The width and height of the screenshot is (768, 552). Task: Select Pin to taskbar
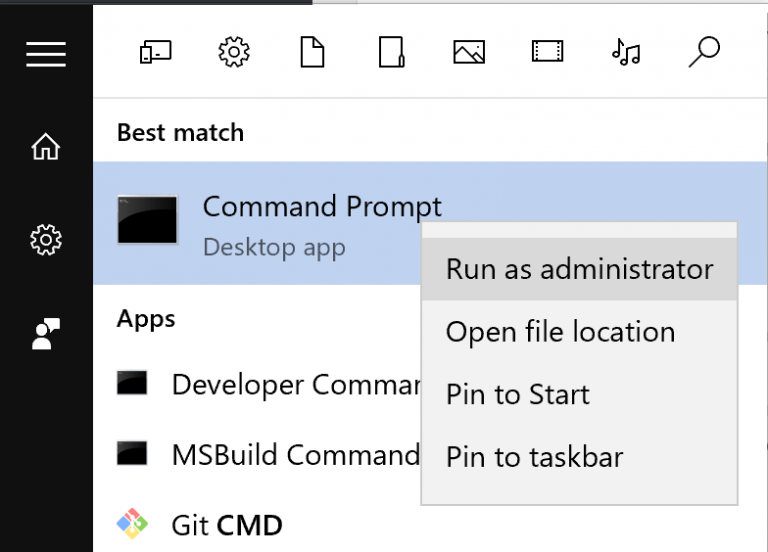click(579, 457)
